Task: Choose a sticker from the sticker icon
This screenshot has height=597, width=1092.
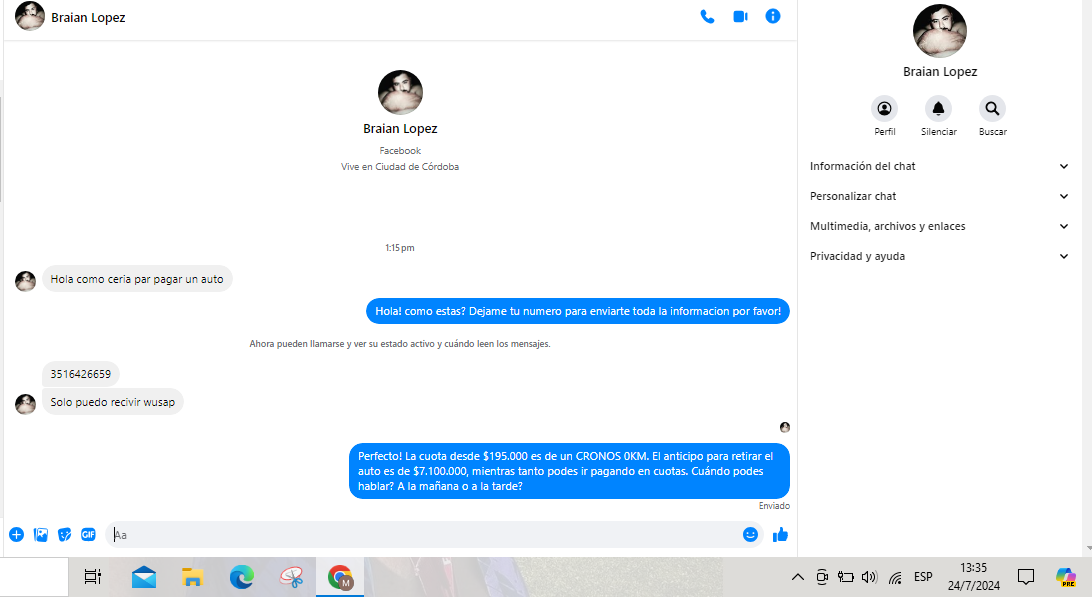Action: point(65,535)
